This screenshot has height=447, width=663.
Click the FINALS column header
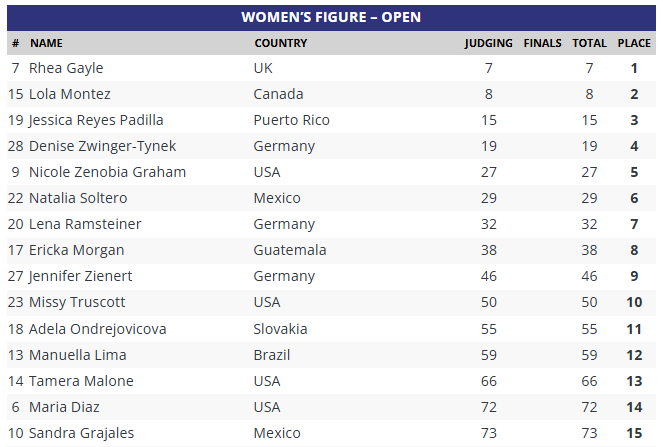coord(542,43)
